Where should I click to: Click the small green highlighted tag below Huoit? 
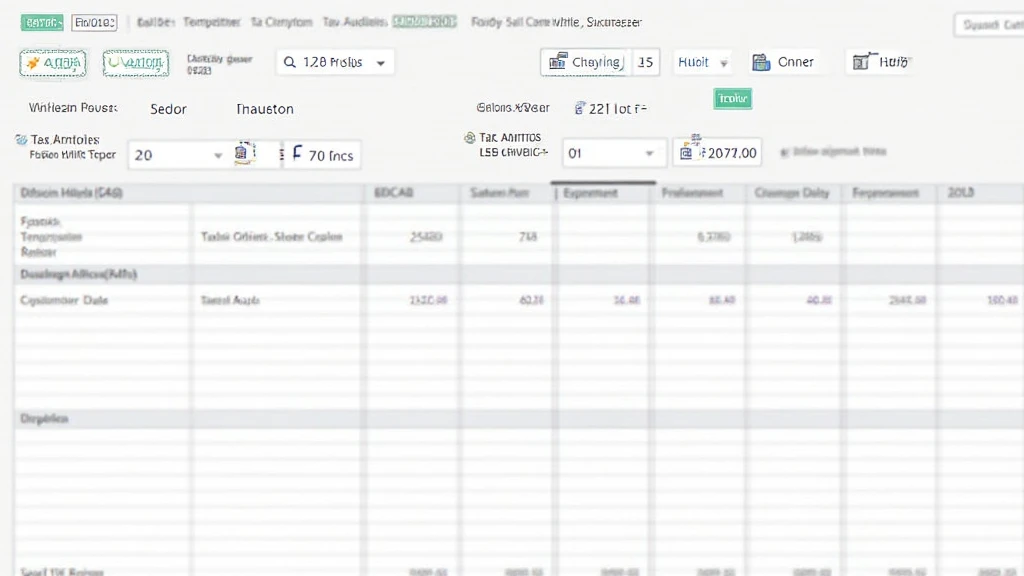click(x=732, y=99)
